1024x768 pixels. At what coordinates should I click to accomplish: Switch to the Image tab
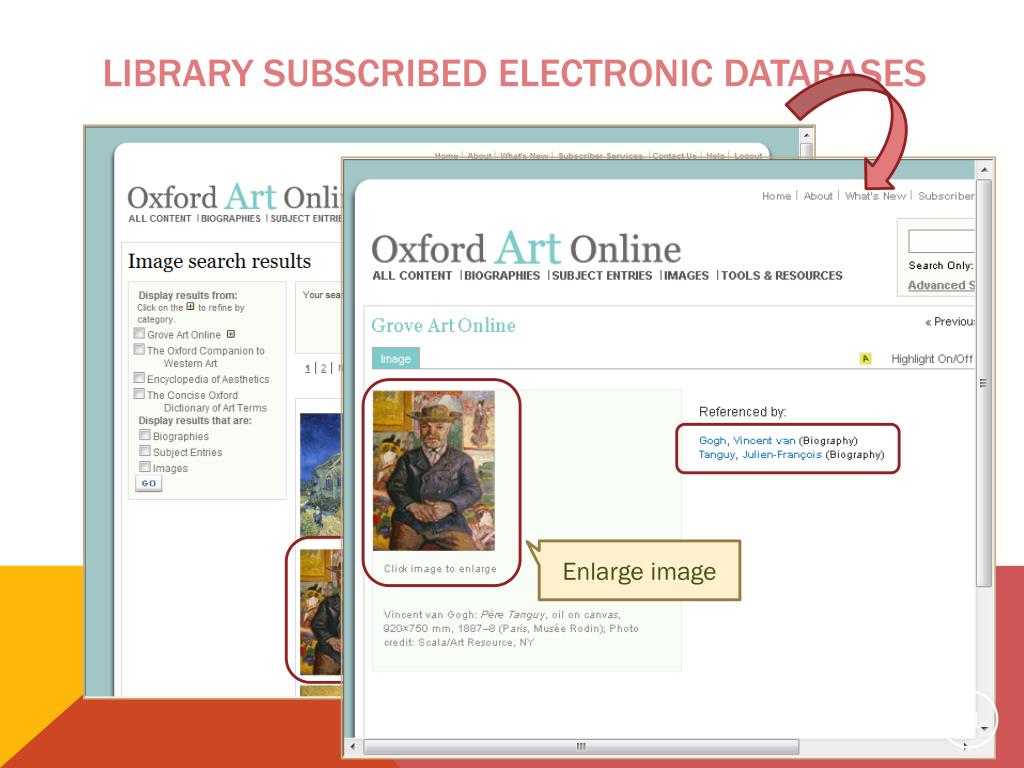(396, 359)
